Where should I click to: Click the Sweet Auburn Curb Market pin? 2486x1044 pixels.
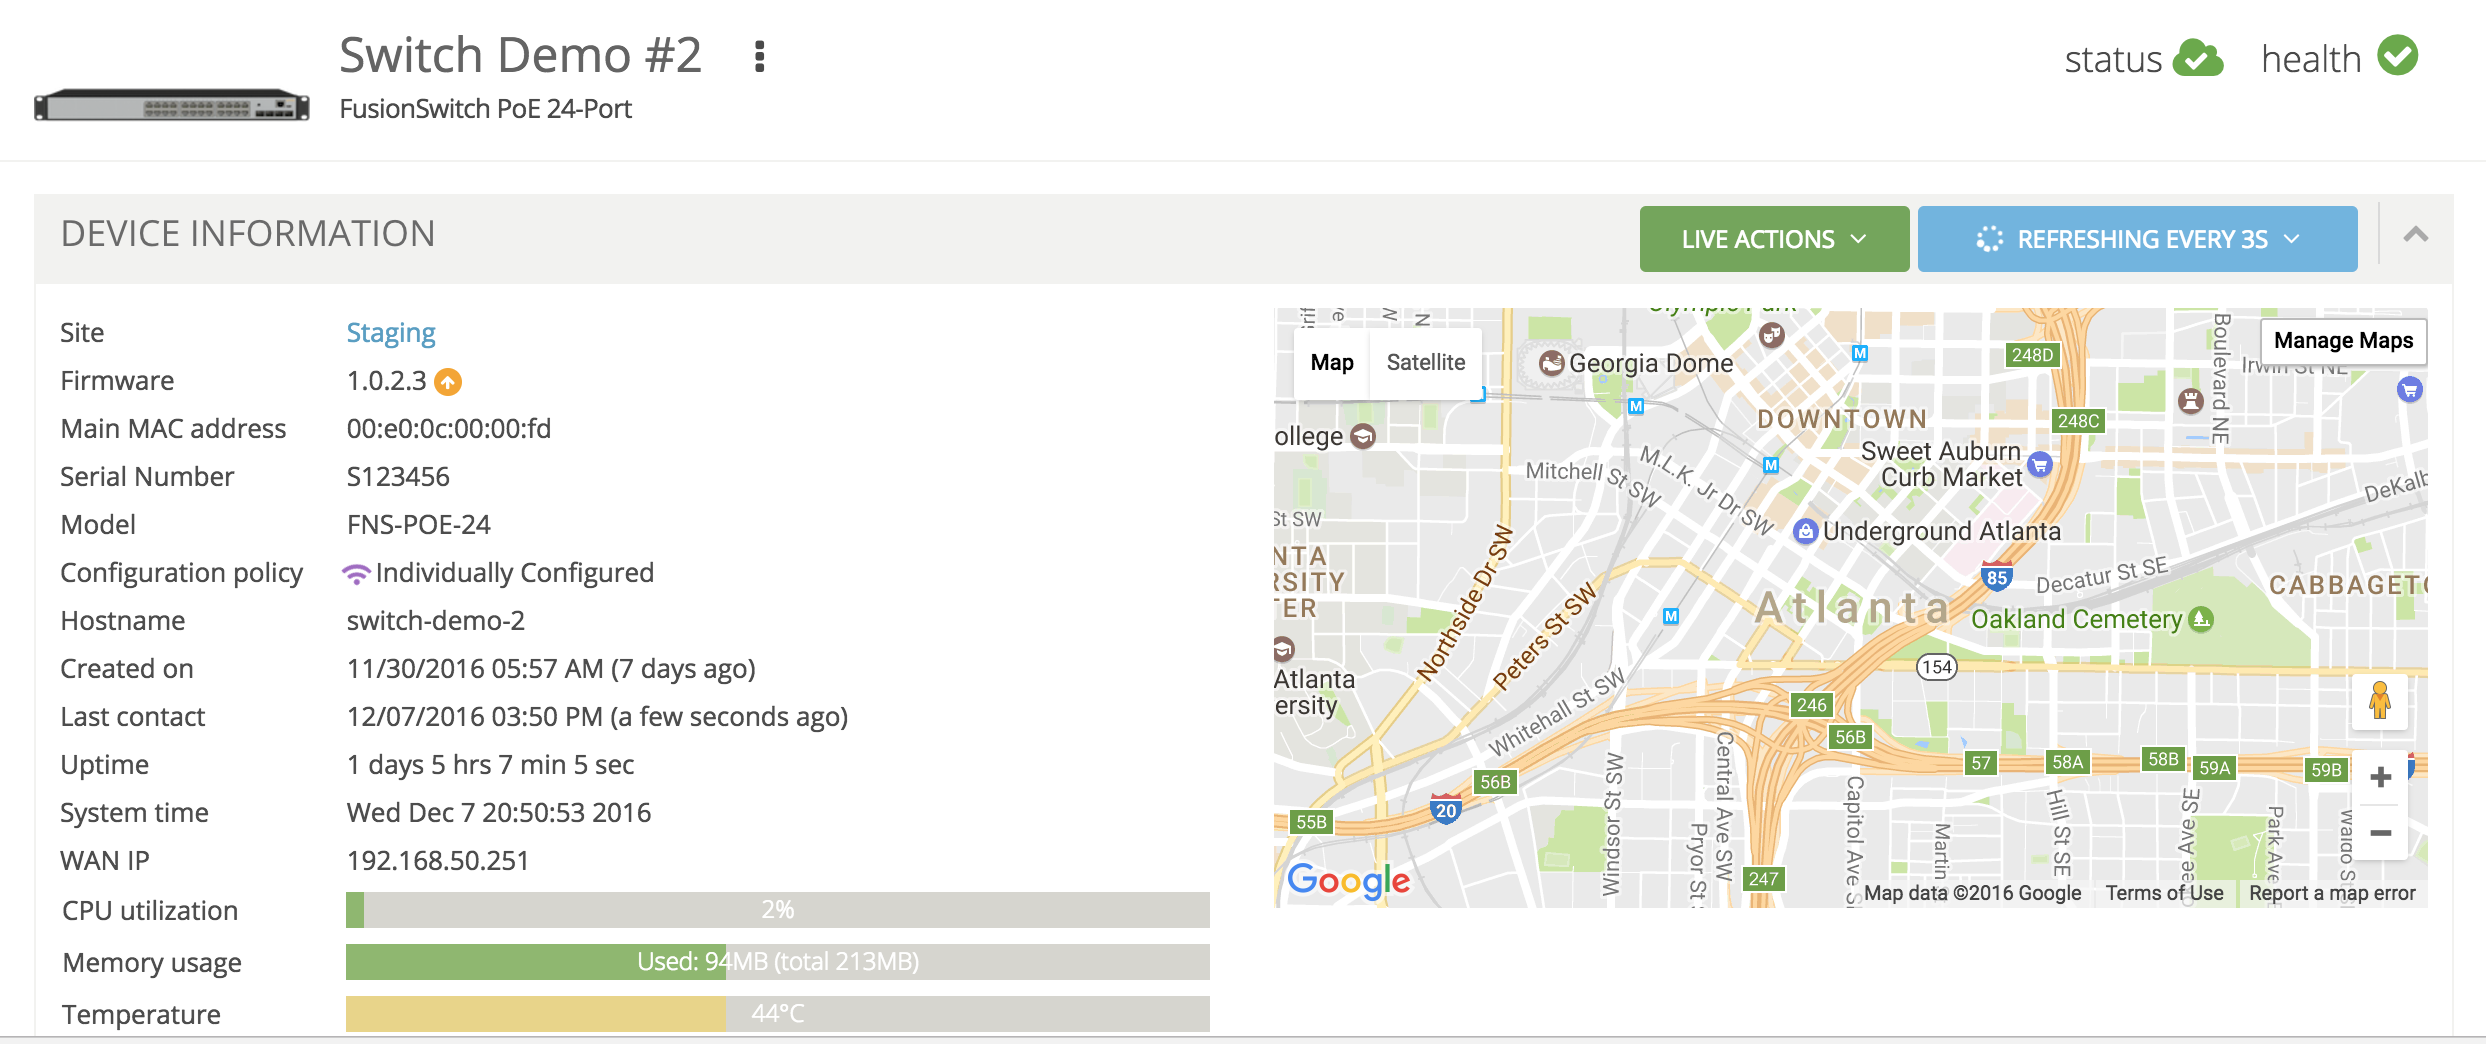click(2040, 464)
